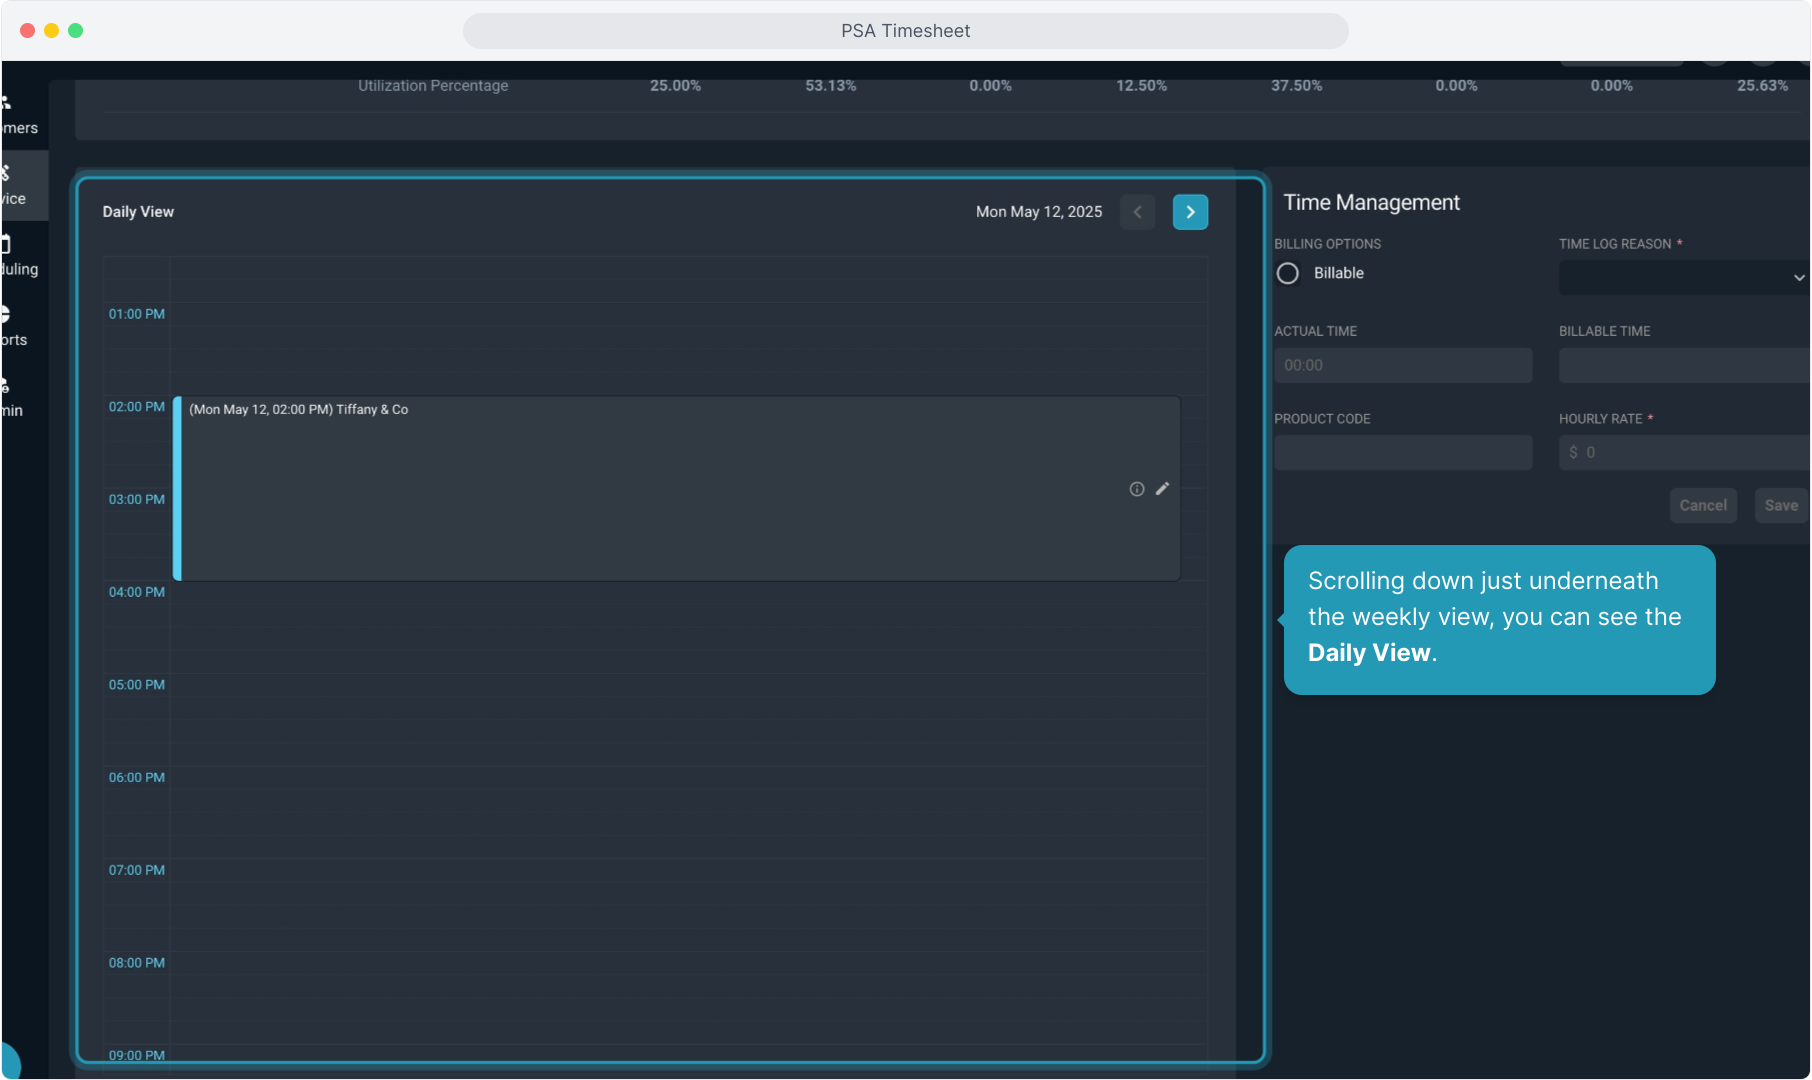Select the Billable radio option
Screen dimensions: 1812x1080
[1288, 273]
